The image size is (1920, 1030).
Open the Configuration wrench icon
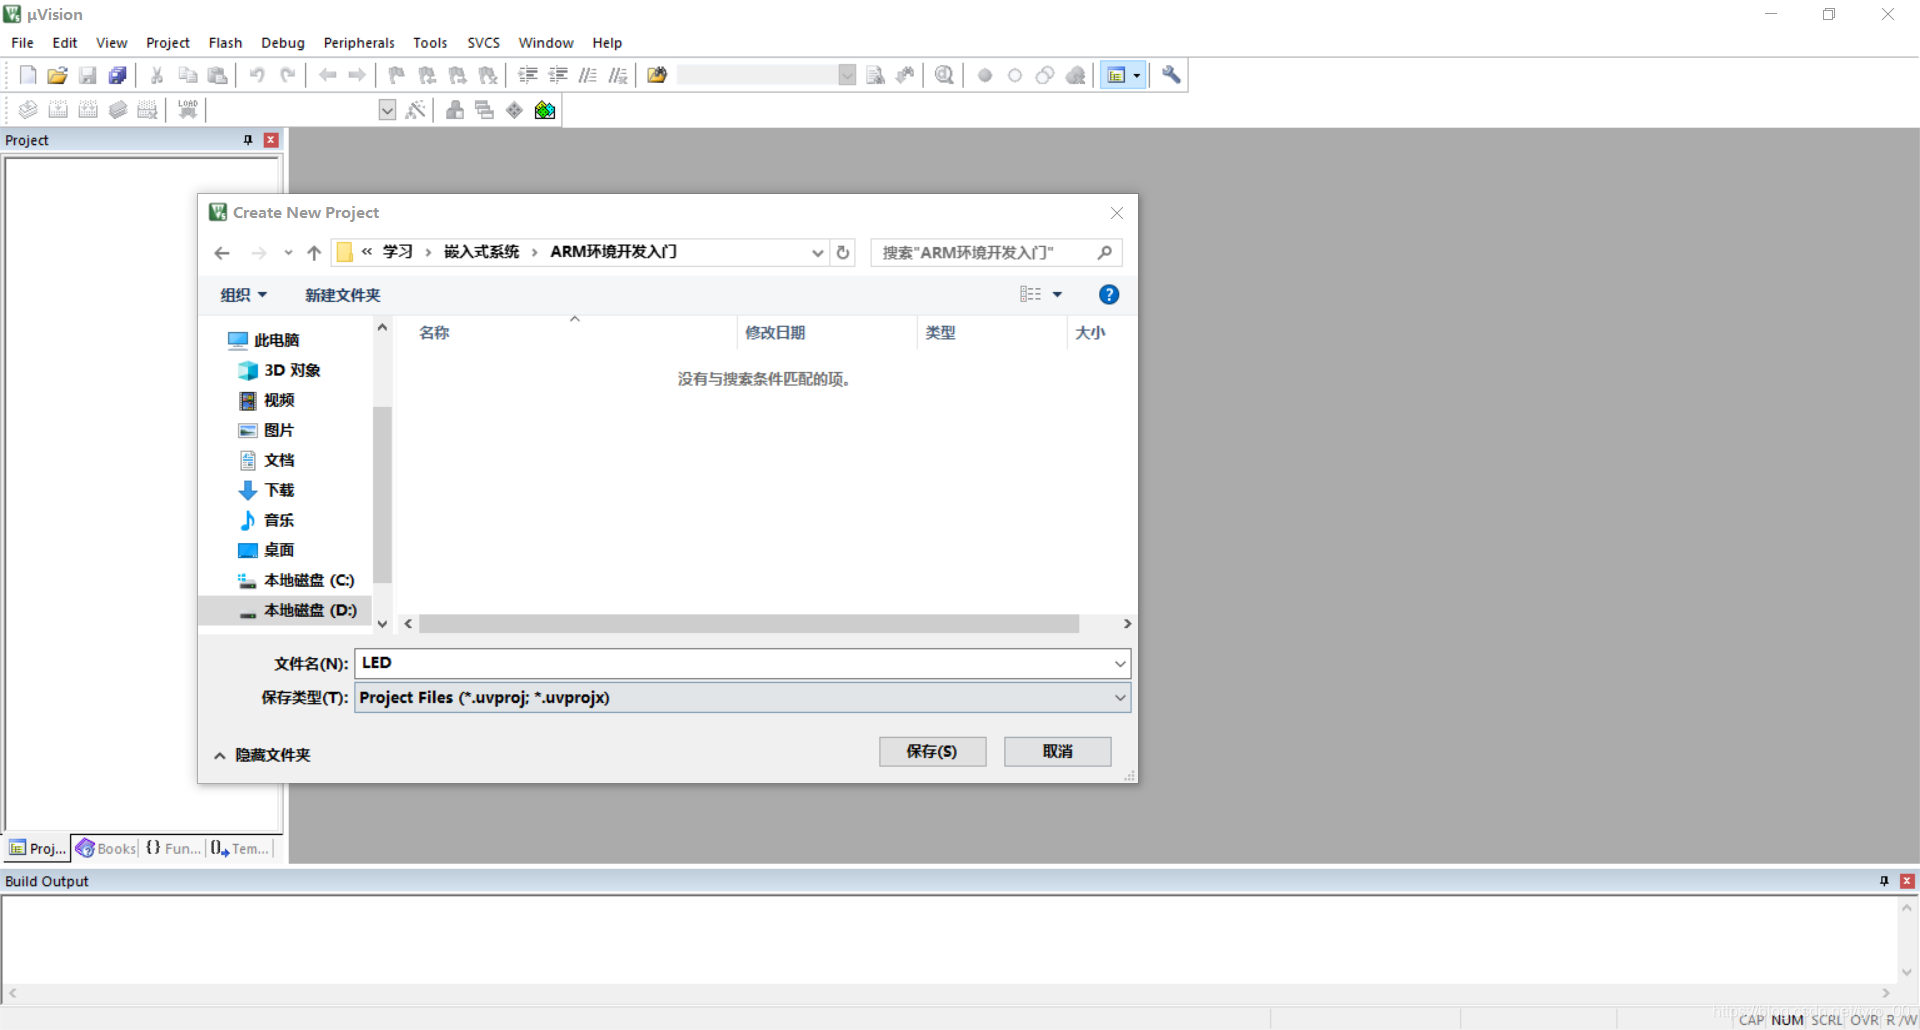coord(1171,75)
